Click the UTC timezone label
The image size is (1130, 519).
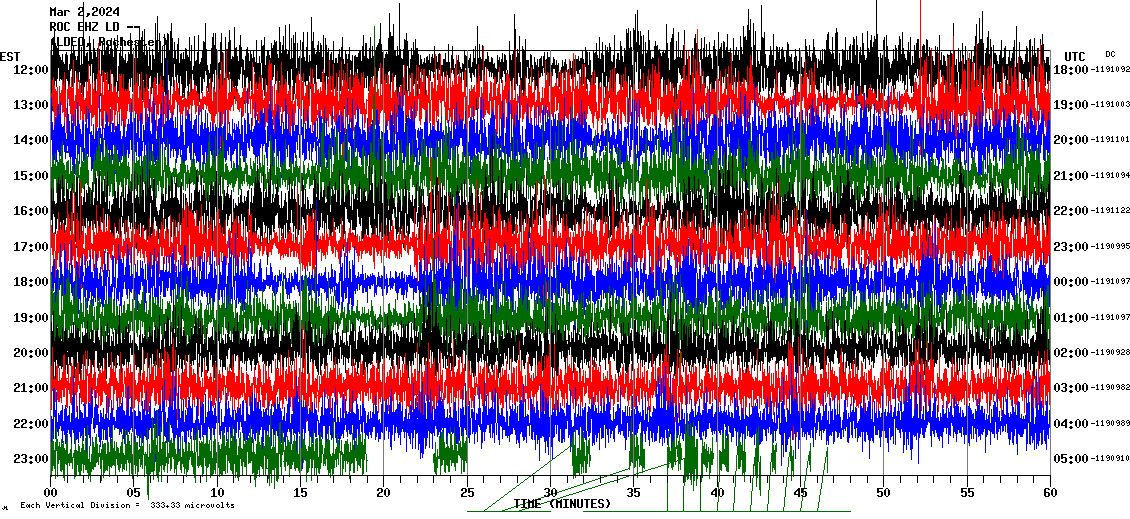pyautogui.click(x=1075, y=56)
